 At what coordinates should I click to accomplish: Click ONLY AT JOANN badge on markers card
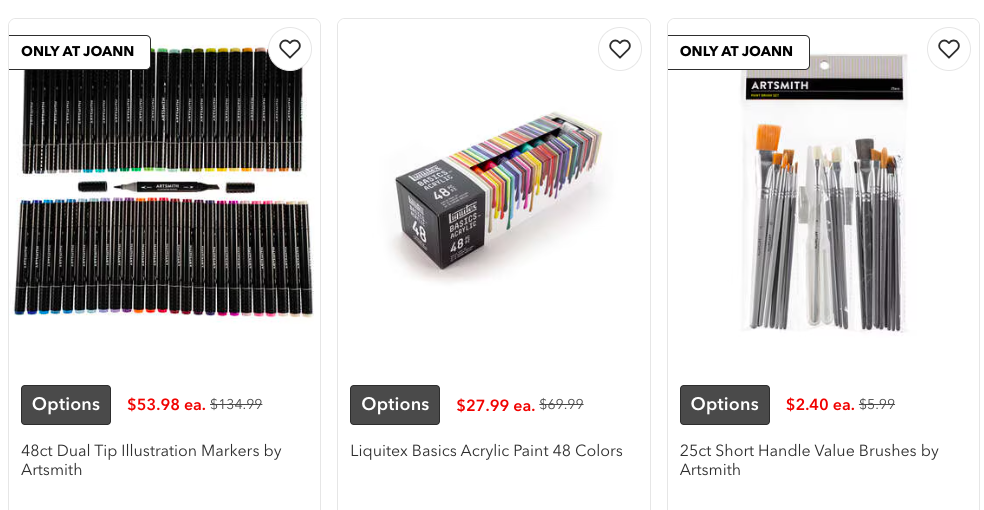point(79,52)
